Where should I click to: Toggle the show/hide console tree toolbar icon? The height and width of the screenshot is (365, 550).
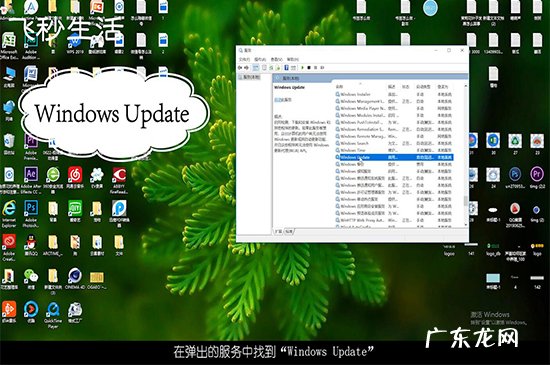tap(256, 68)
